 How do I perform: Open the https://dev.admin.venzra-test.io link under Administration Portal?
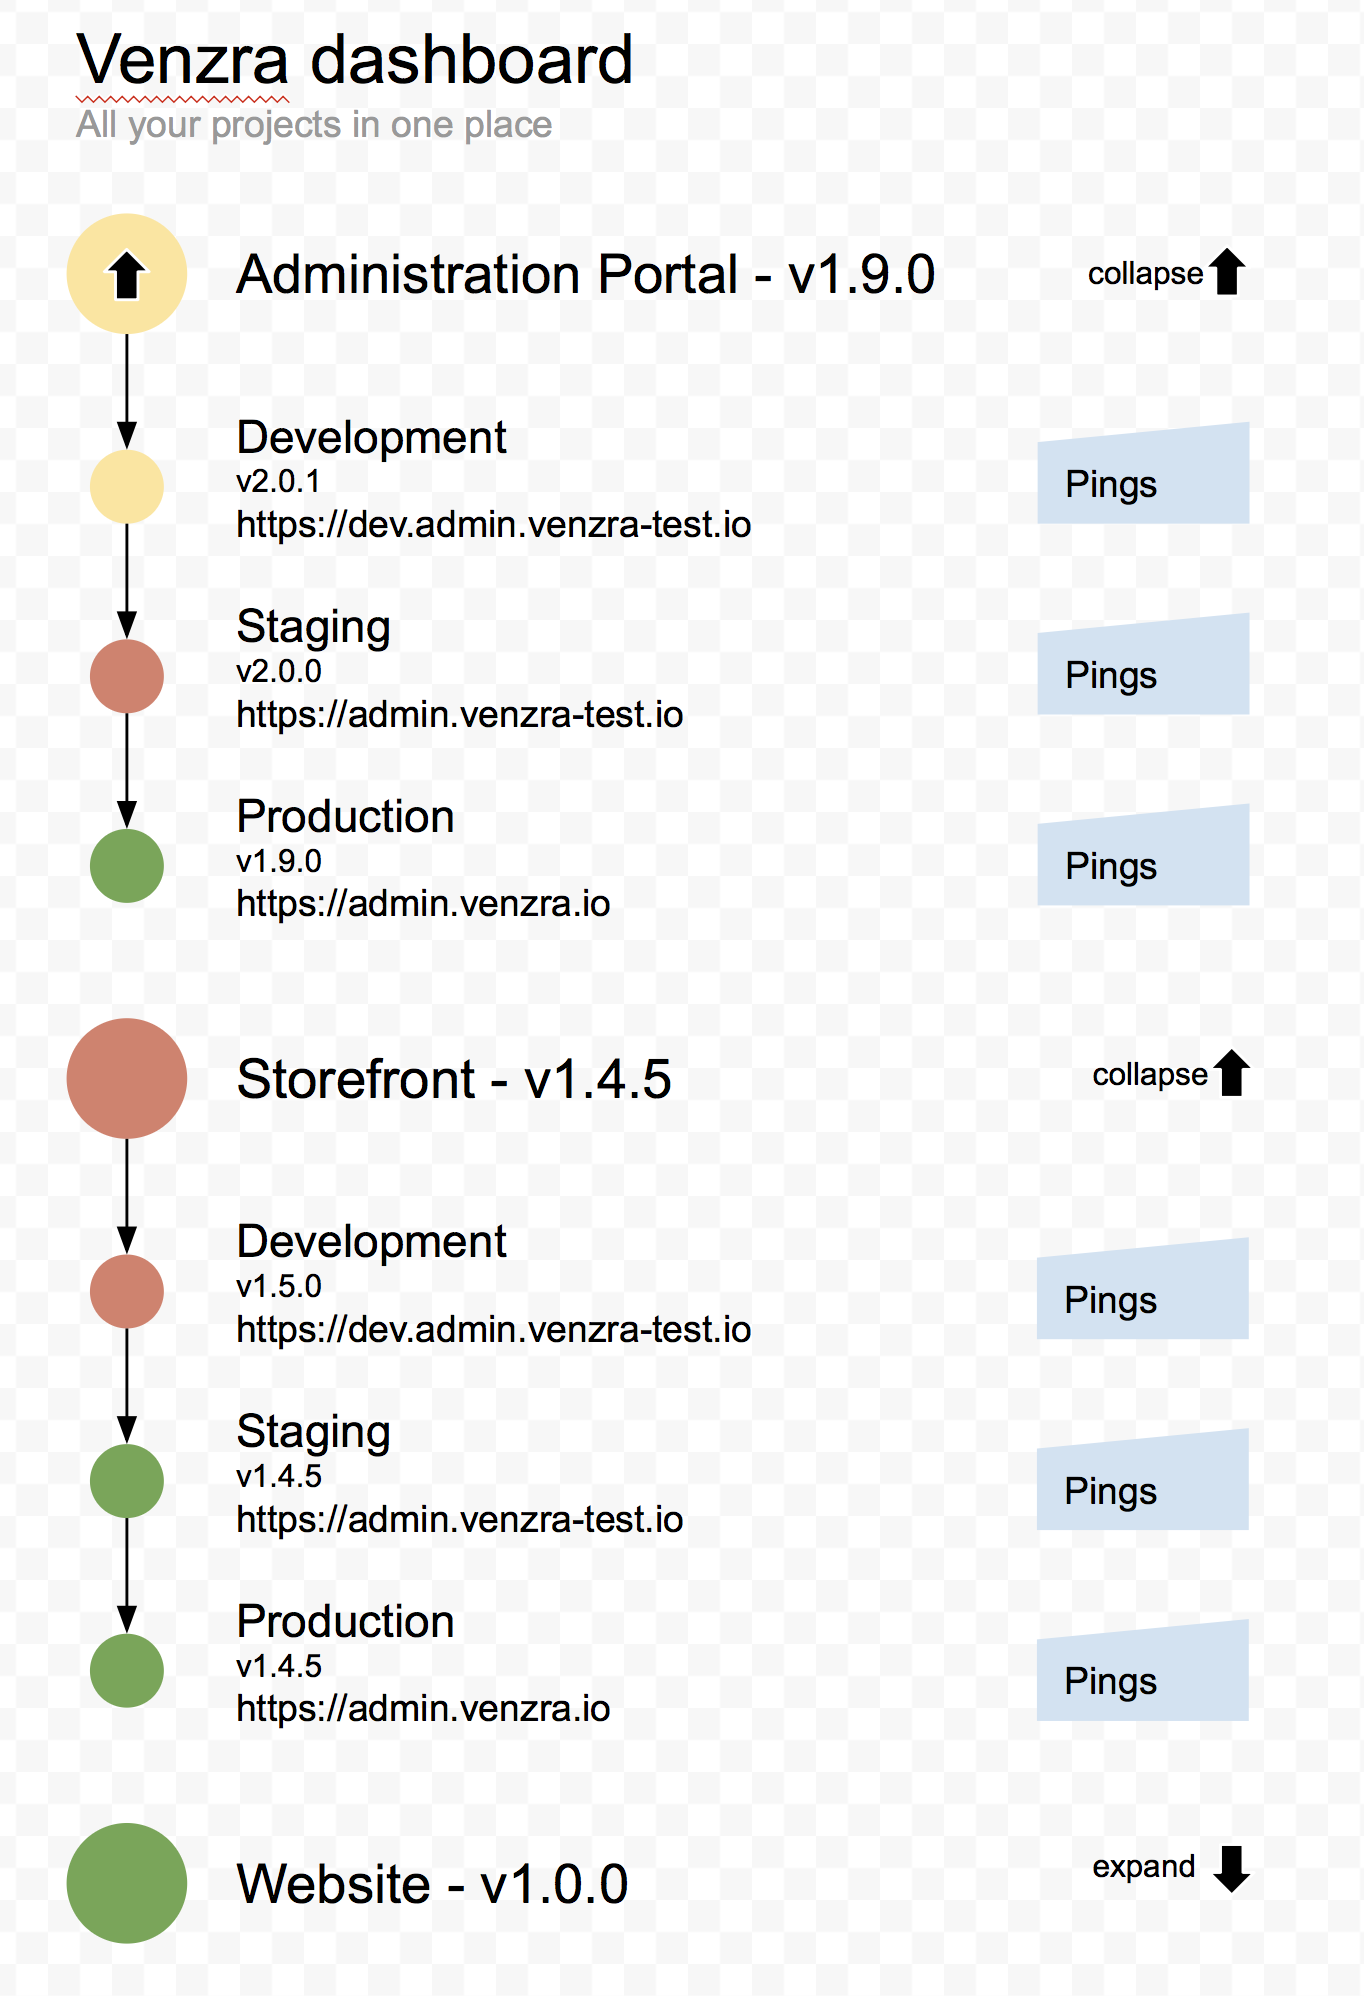494,524
